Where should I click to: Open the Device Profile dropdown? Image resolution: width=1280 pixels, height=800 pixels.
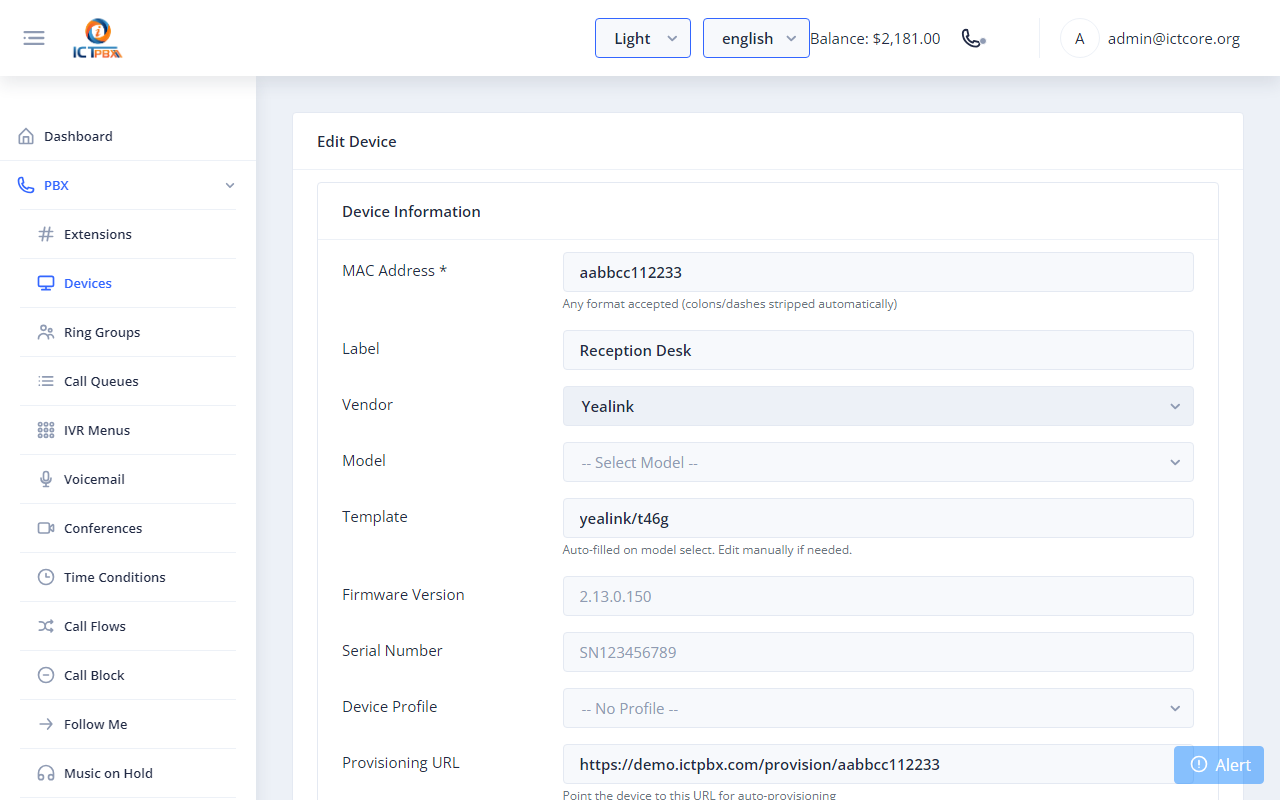(x=878, y=708)
